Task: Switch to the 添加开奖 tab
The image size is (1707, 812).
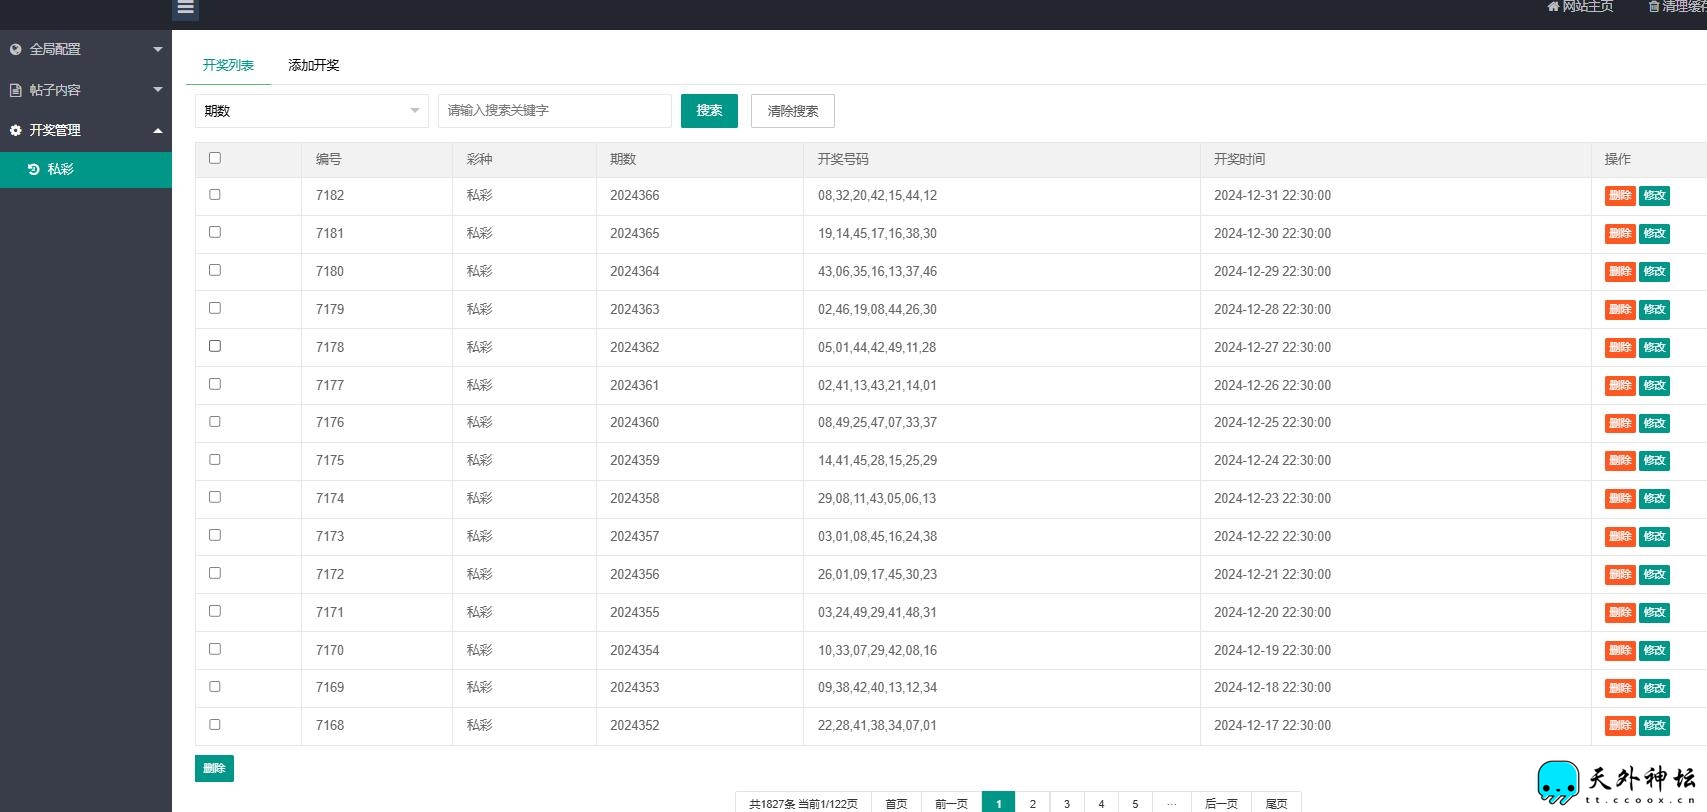Action: (x=314, y=65)
